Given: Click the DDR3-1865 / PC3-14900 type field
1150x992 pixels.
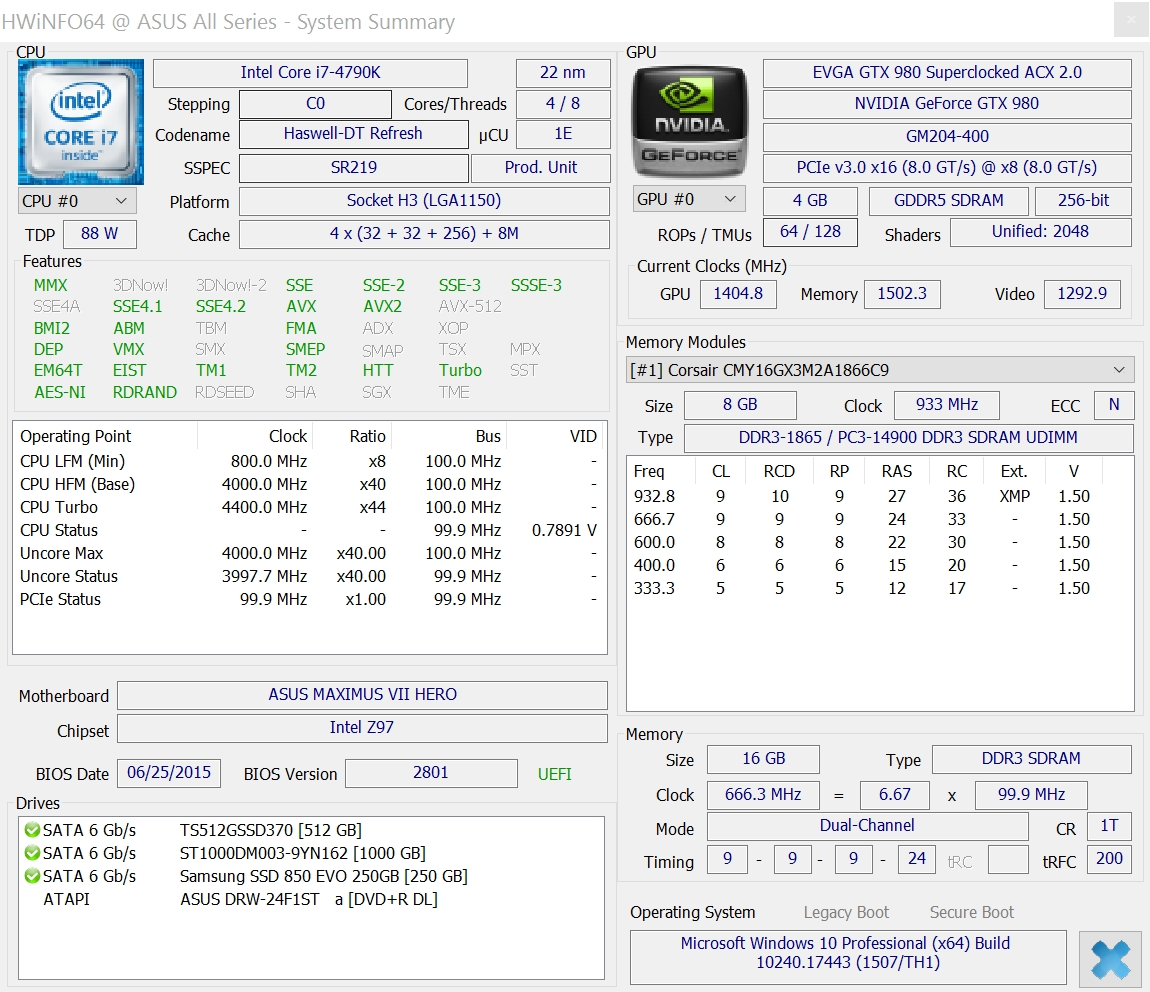Looking at the screenshot, I should (909, 438).
